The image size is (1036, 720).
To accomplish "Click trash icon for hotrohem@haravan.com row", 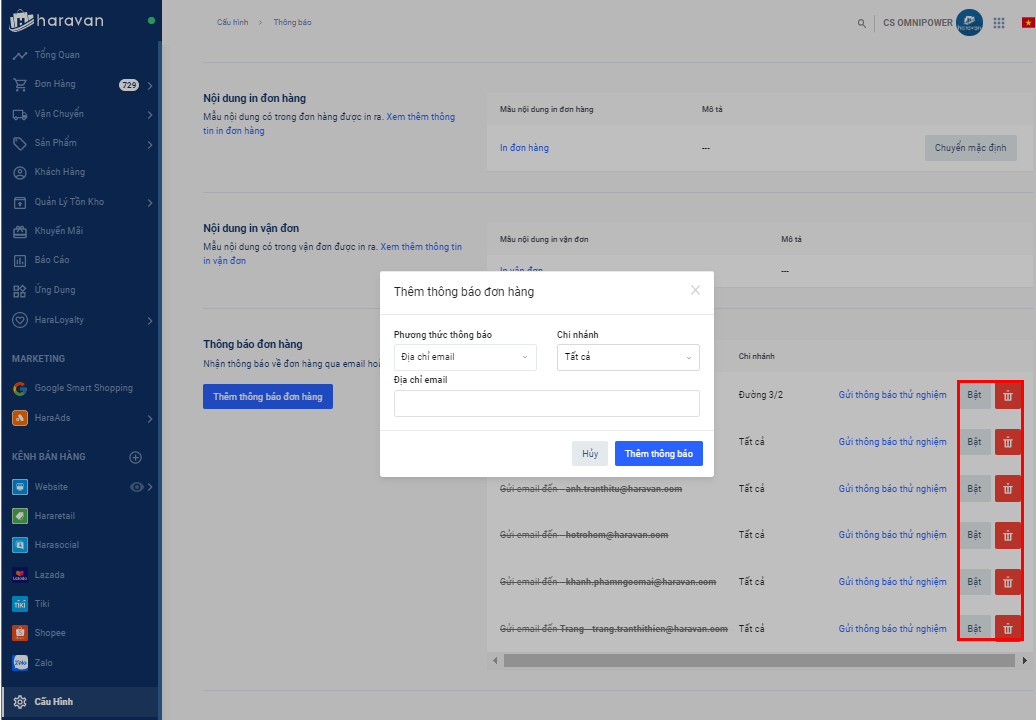I will coord(1008,535).
